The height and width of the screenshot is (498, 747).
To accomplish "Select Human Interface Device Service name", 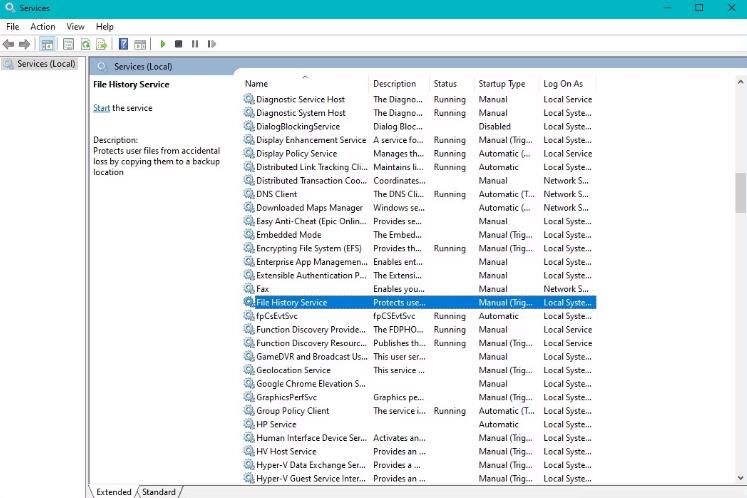I will (x=312, y=438).
